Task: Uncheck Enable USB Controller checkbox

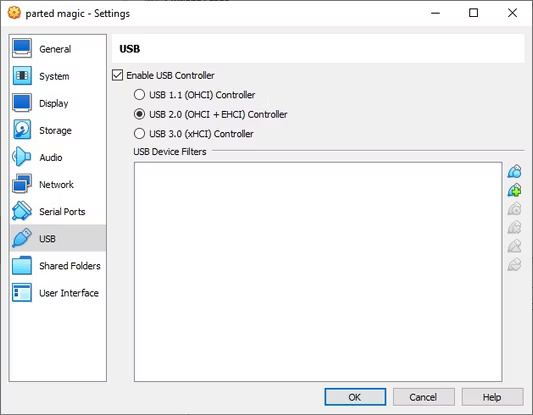Action: (x=117, y=75)
